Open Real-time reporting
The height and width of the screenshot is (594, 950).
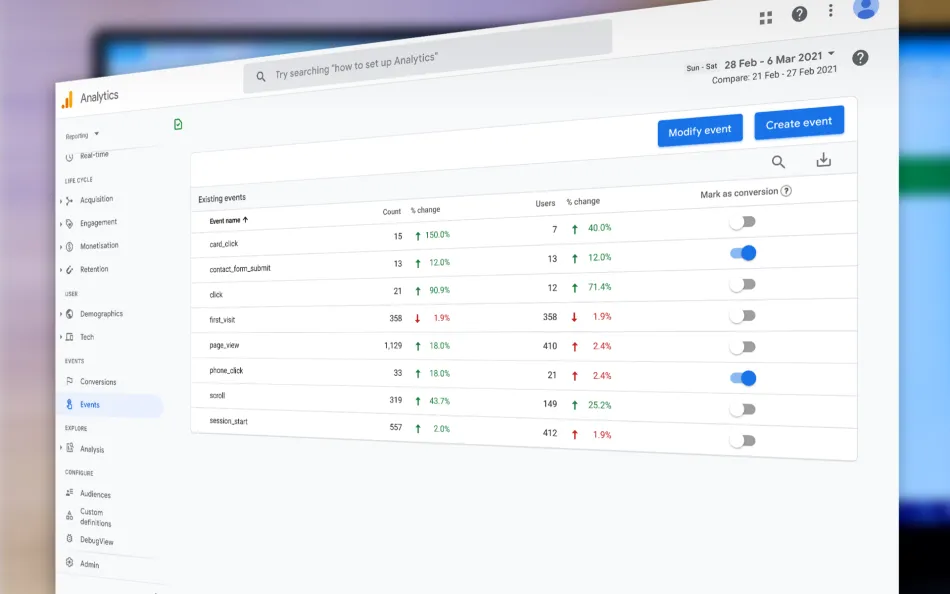click(92, 155)
